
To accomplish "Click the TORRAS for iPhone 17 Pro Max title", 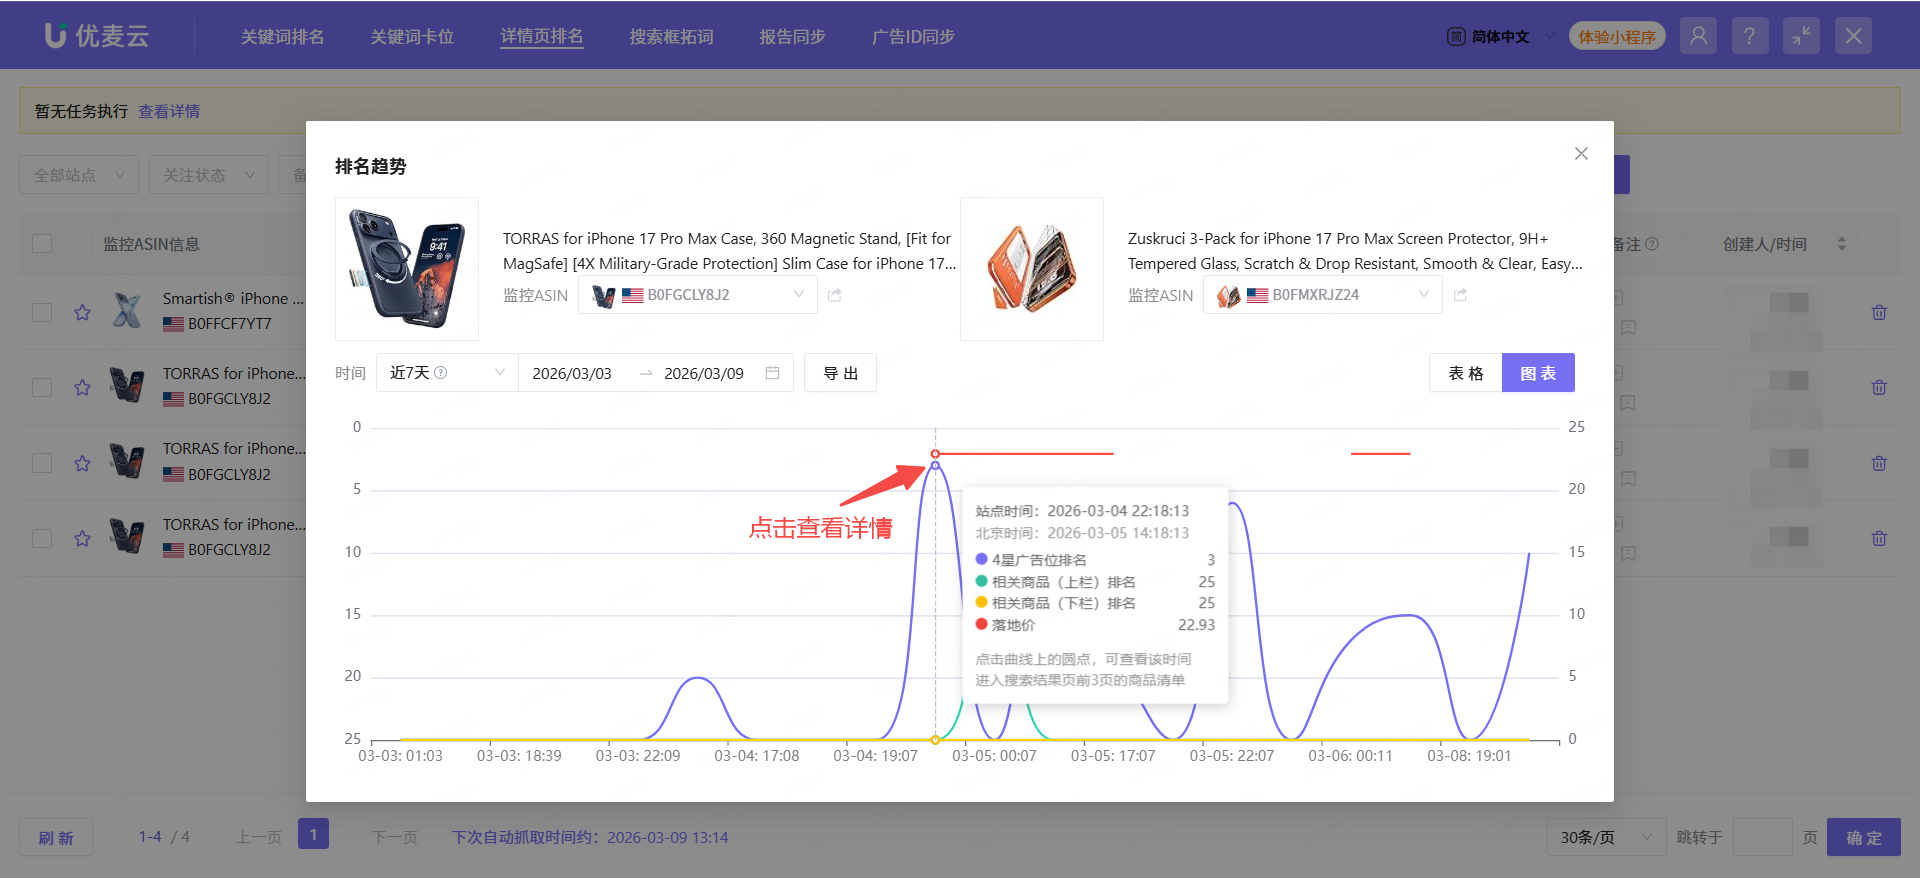I will click(x=728, y=251).
